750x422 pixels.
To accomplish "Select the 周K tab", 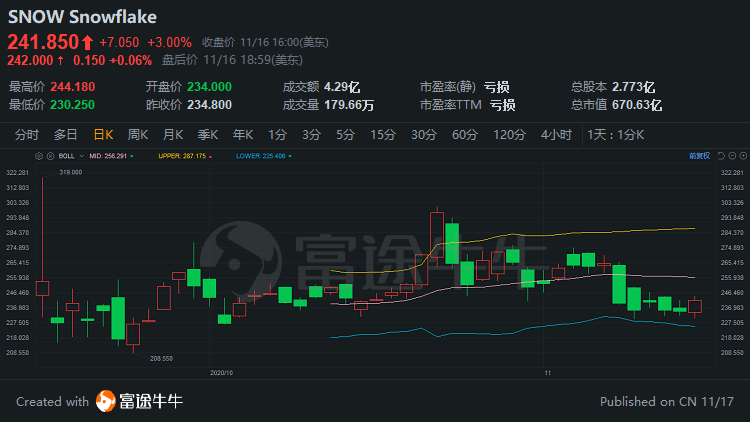I will pos(138,135).
